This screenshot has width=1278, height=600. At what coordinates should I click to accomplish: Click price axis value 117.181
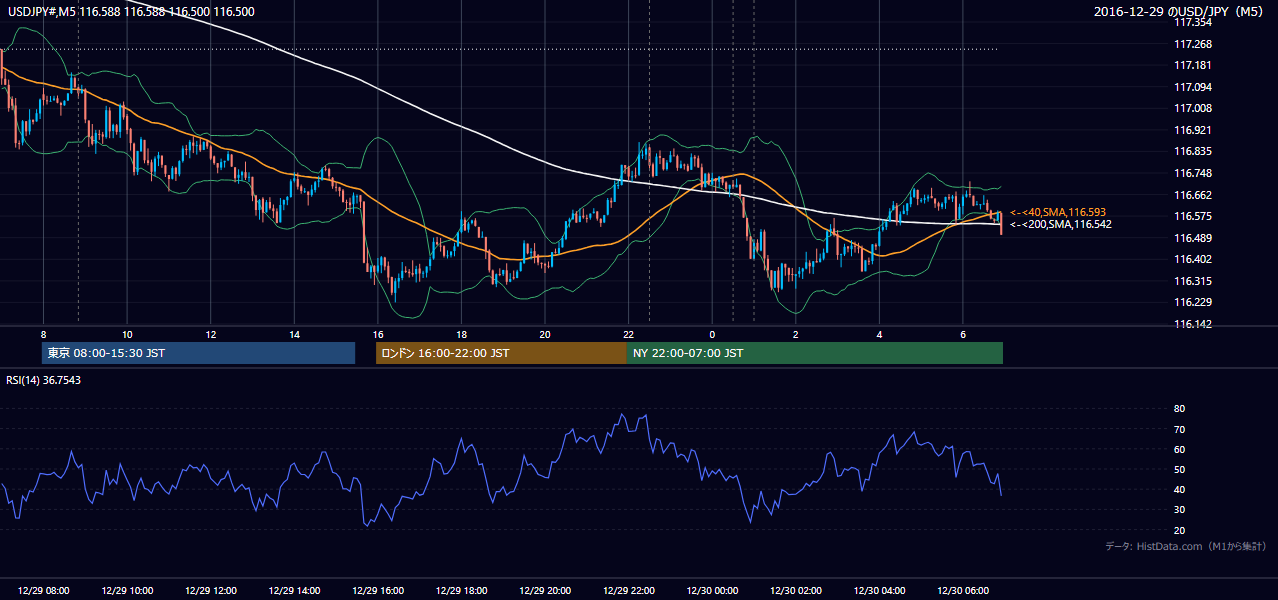tap(1192, 65)
